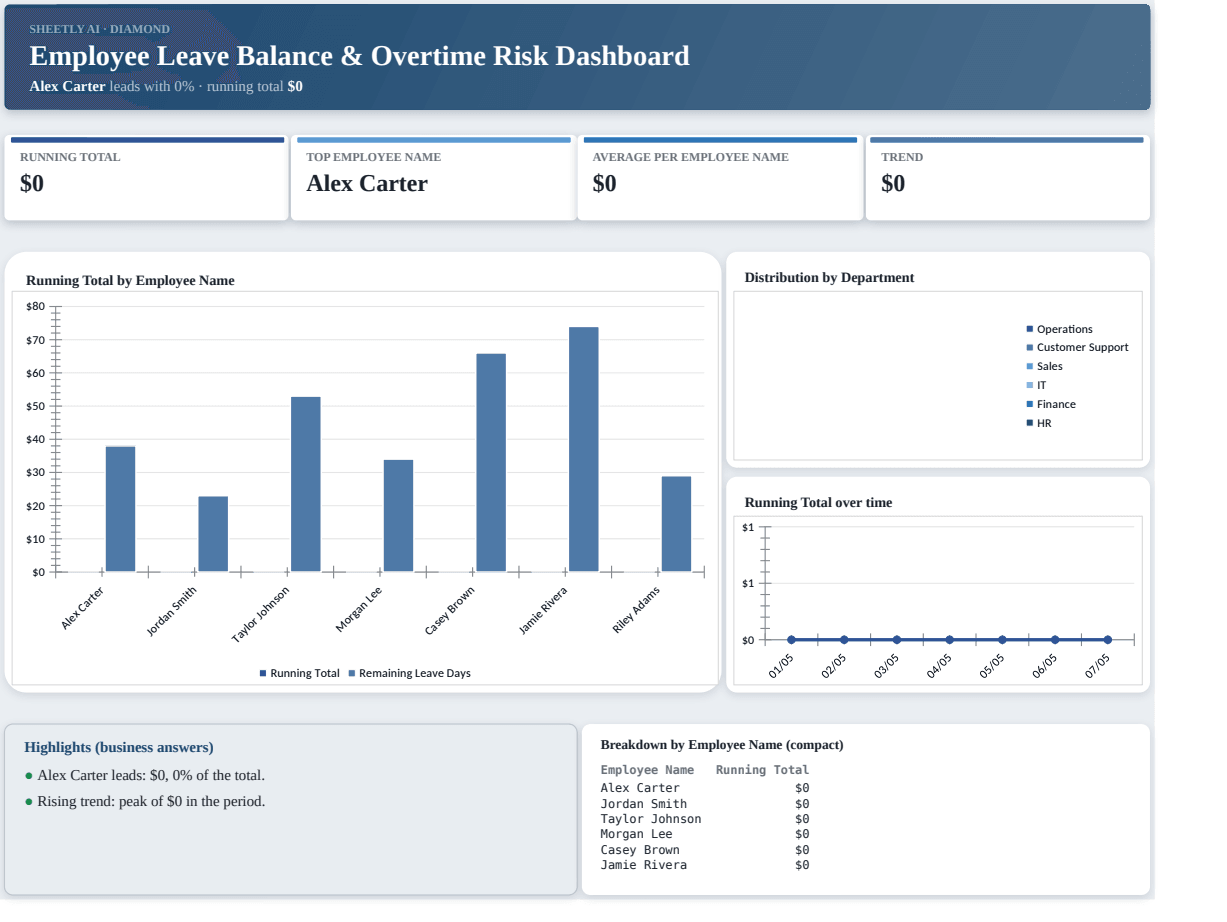Click the $40 label on the bar chart y-axis

[x=36, y=439]
